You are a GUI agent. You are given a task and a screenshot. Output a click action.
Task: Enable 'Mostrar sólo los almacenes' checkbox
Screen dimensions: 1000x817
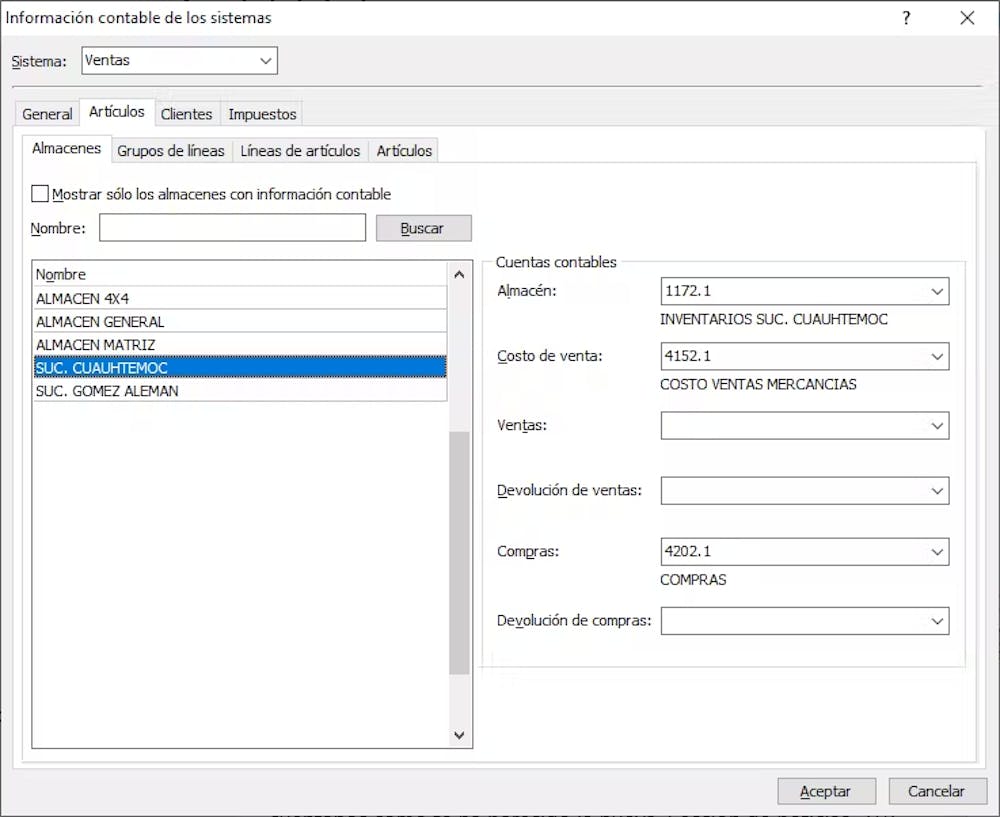[40, 194]
